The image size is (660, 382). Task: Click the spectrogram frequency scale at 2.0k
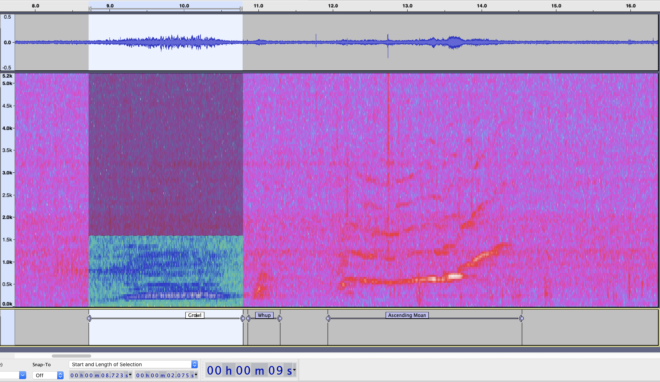pos(8,218)
